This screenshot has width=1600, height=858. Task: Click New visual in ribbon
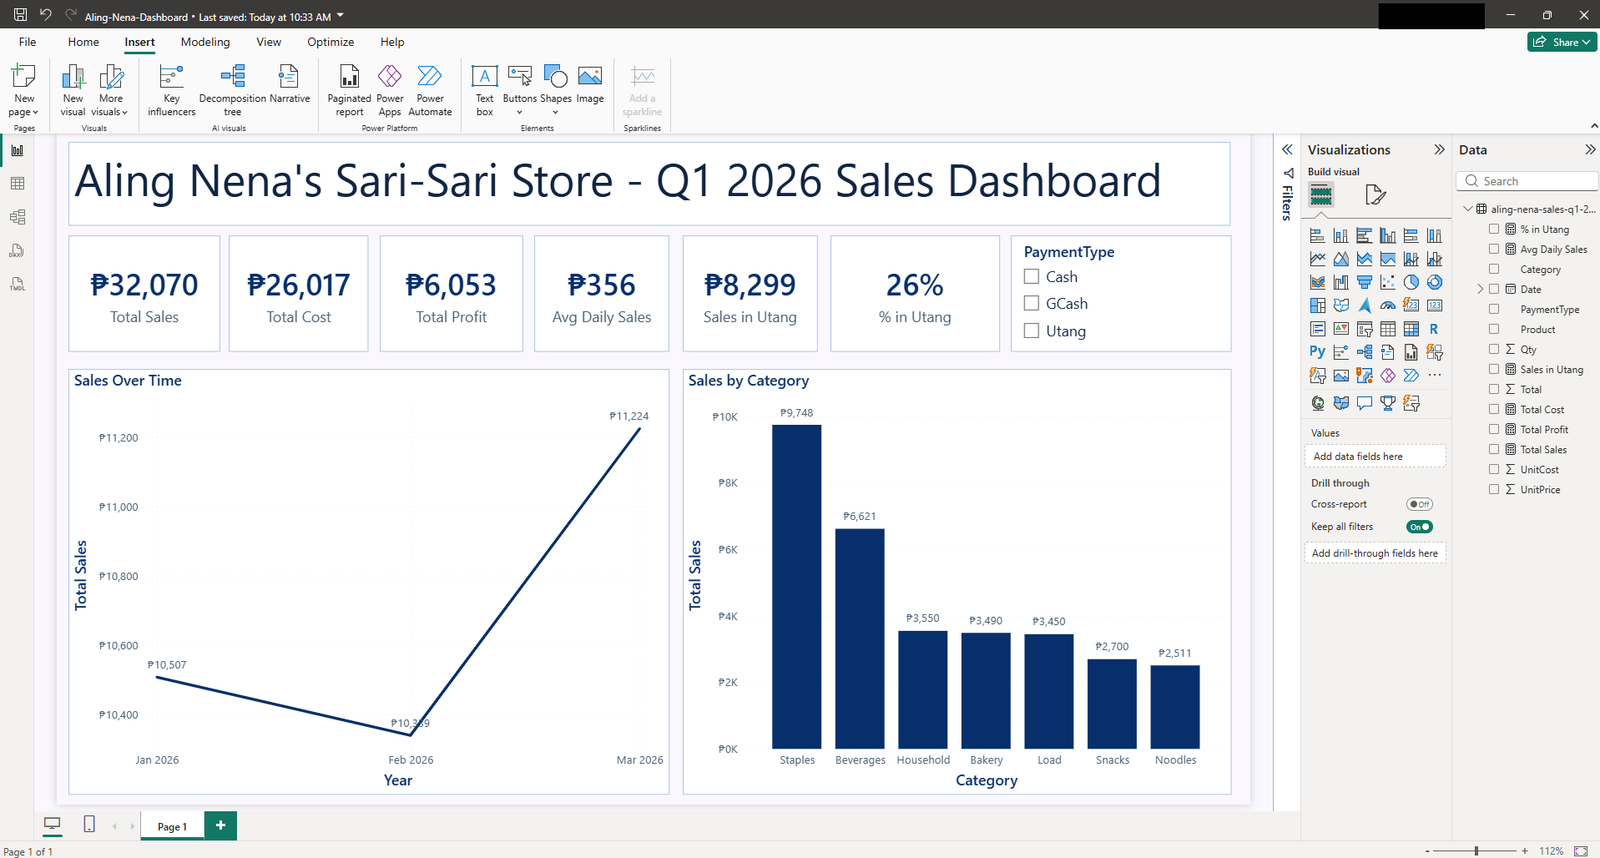tap(73, 91)
